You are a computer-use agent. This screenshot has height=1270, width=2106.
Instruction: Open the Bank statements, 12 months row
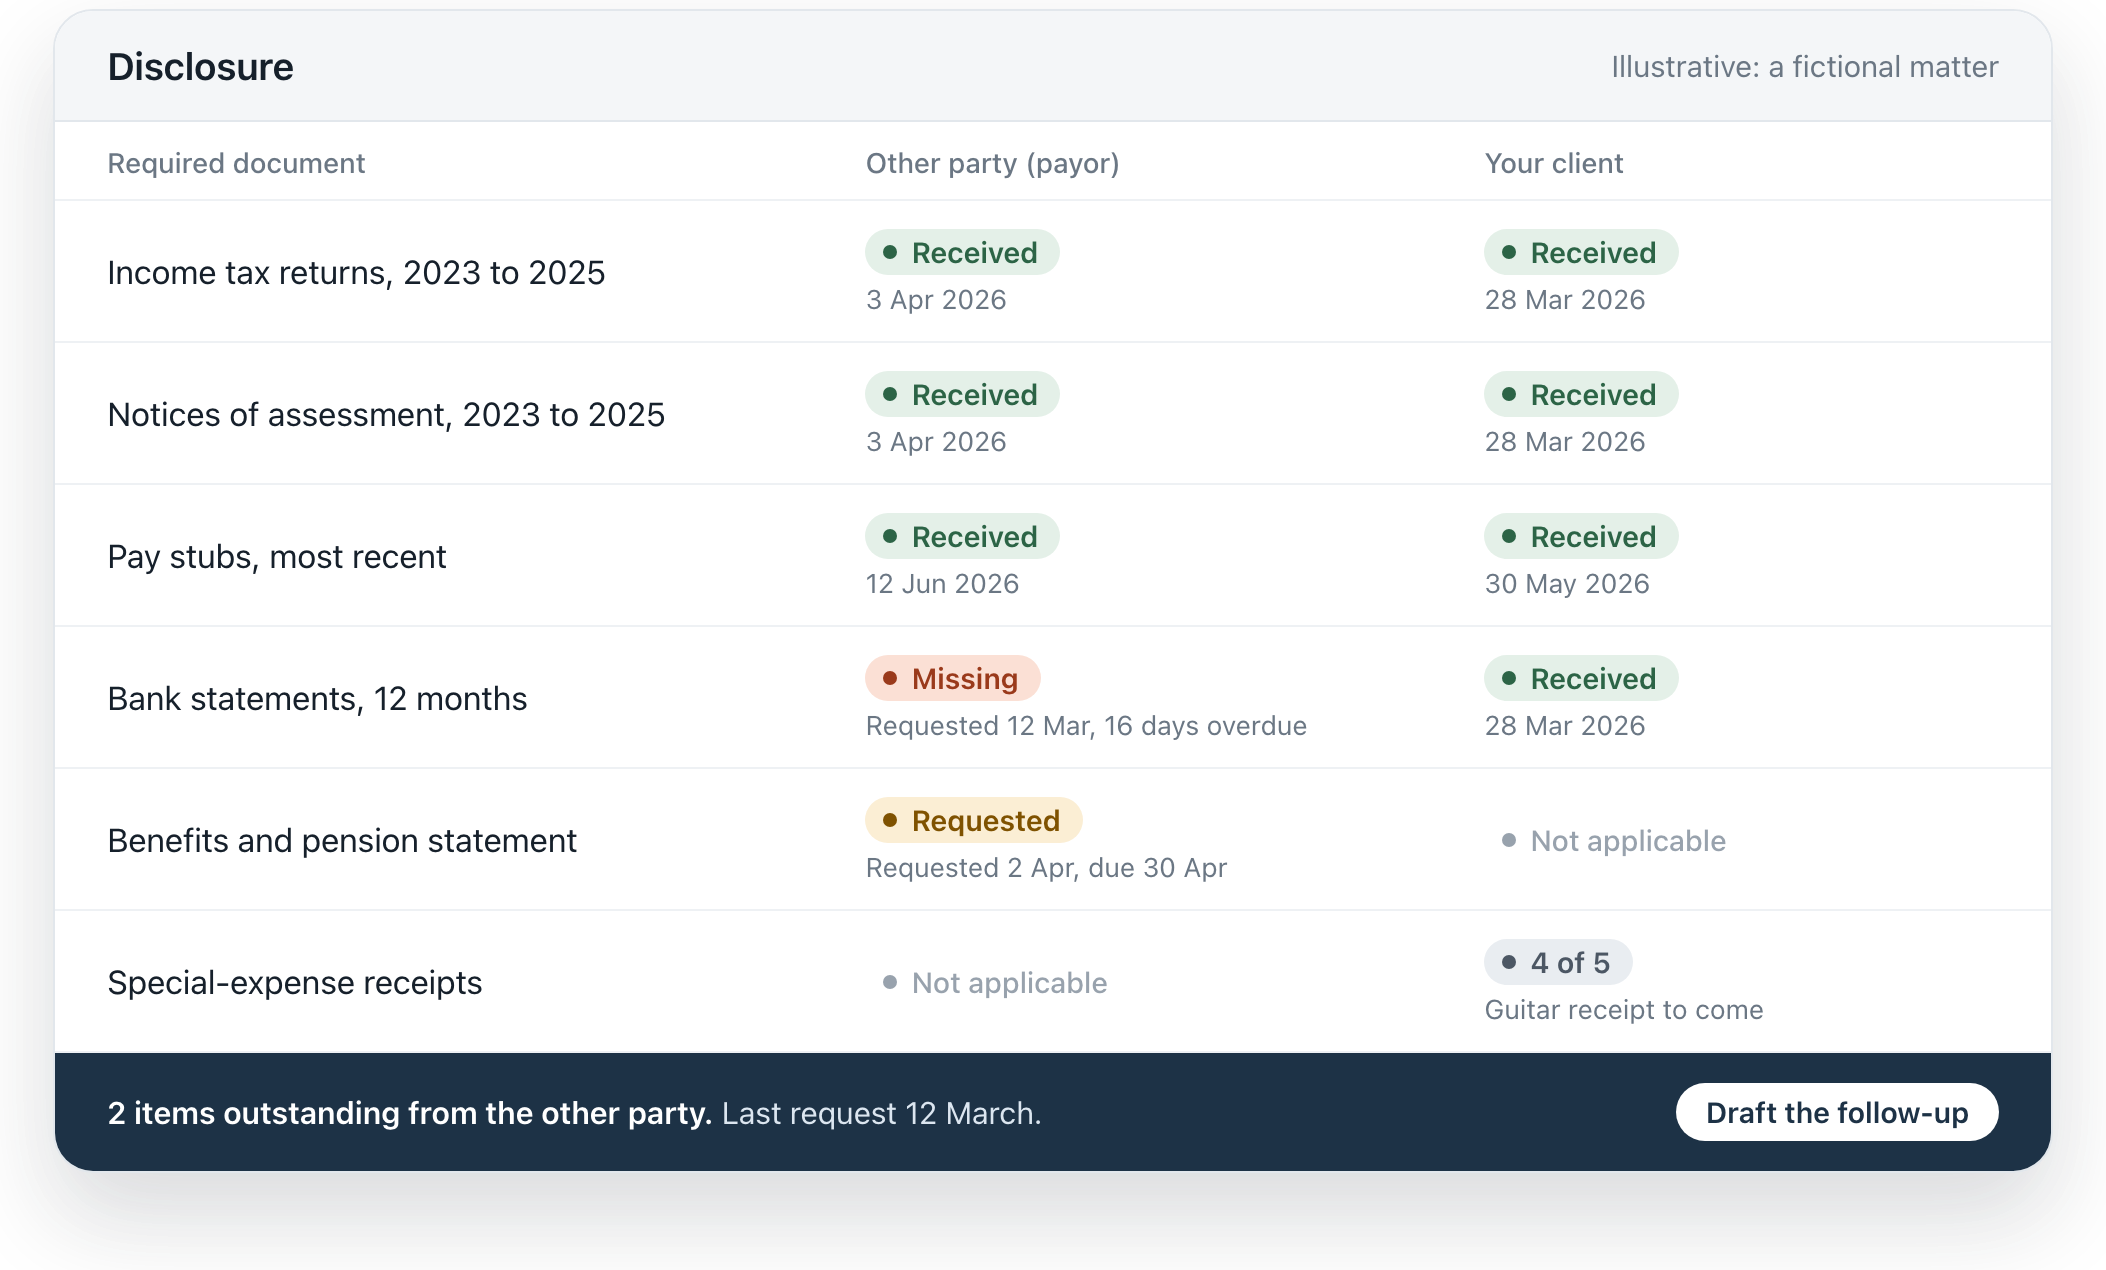tap(1053, 697)
